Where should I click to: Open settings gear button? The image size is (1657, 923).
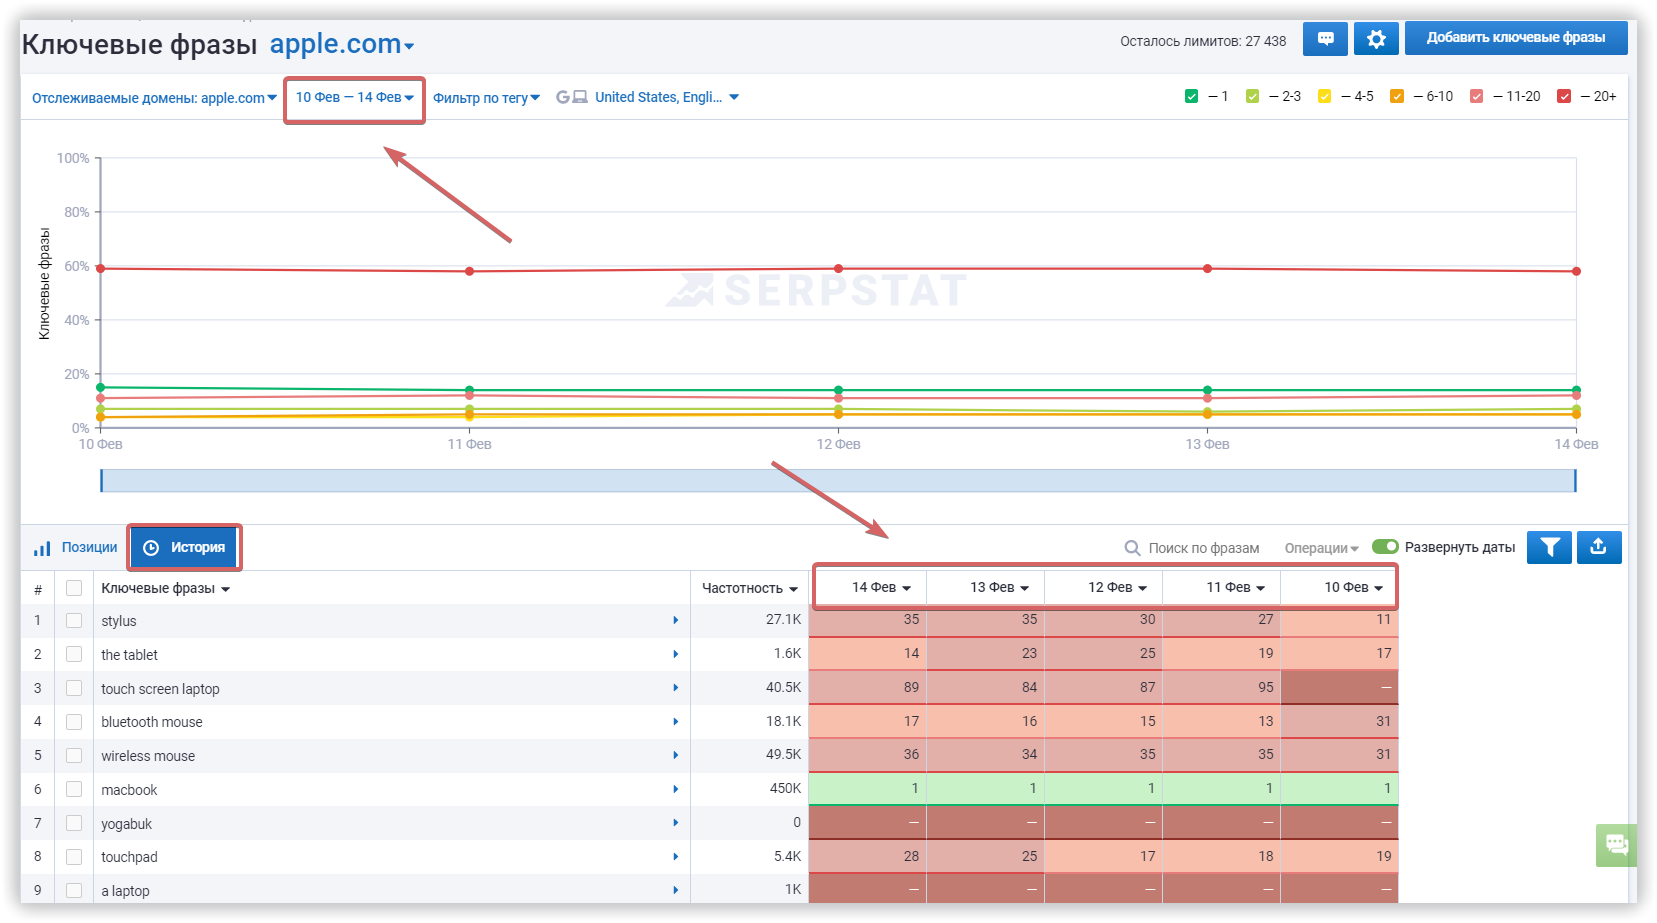click(x=1376, y=38)
